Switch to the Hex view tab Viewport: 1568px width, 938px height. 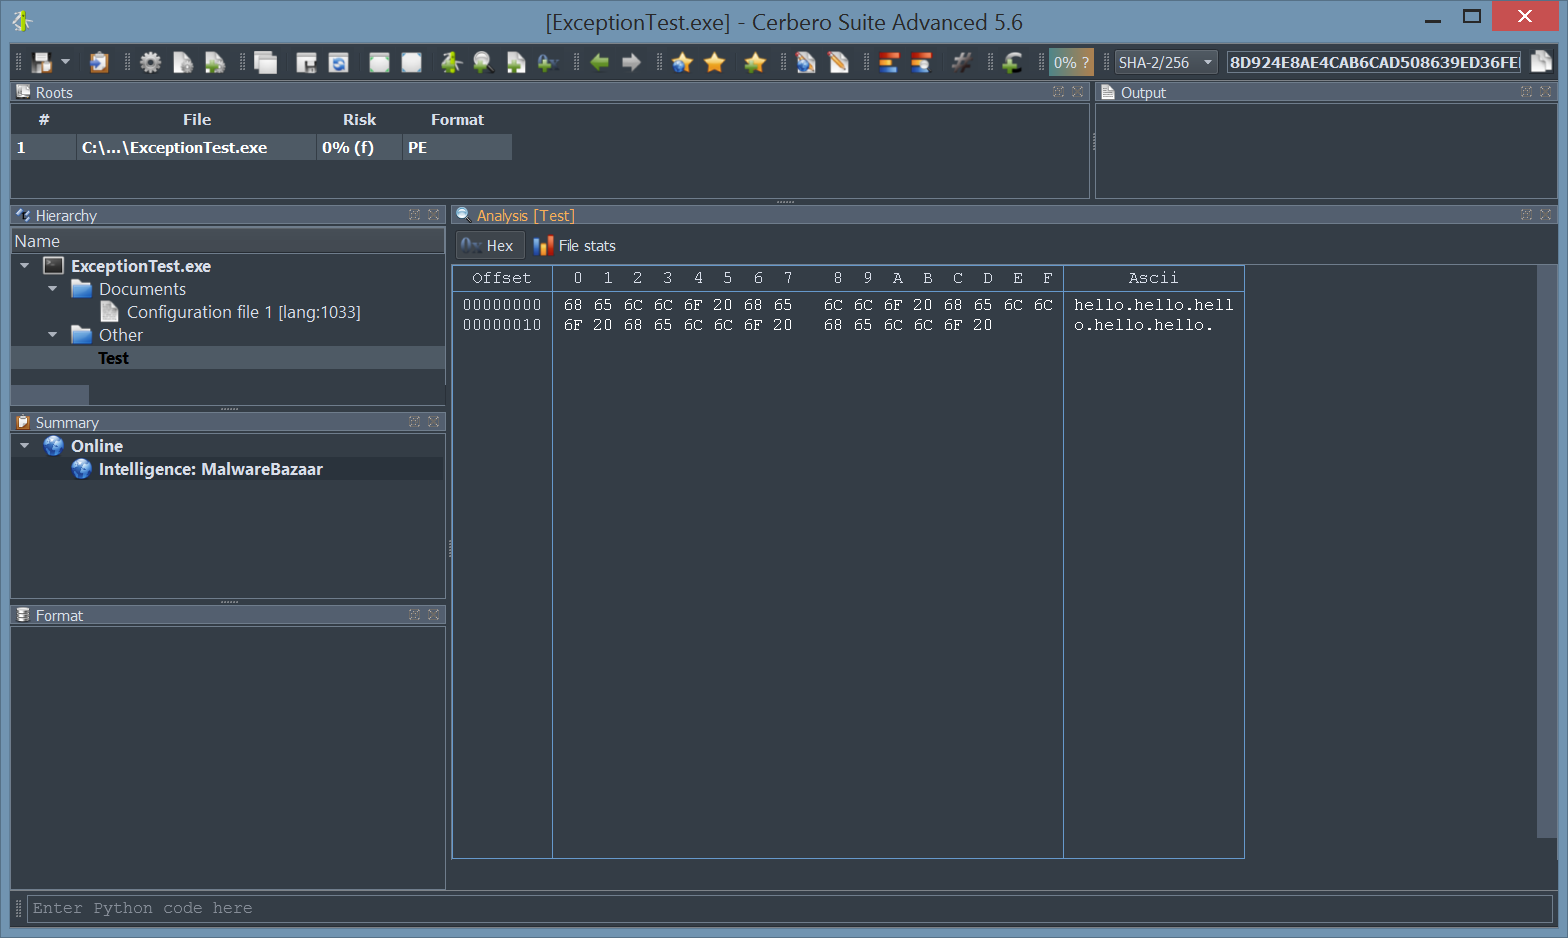coord(488,246)
